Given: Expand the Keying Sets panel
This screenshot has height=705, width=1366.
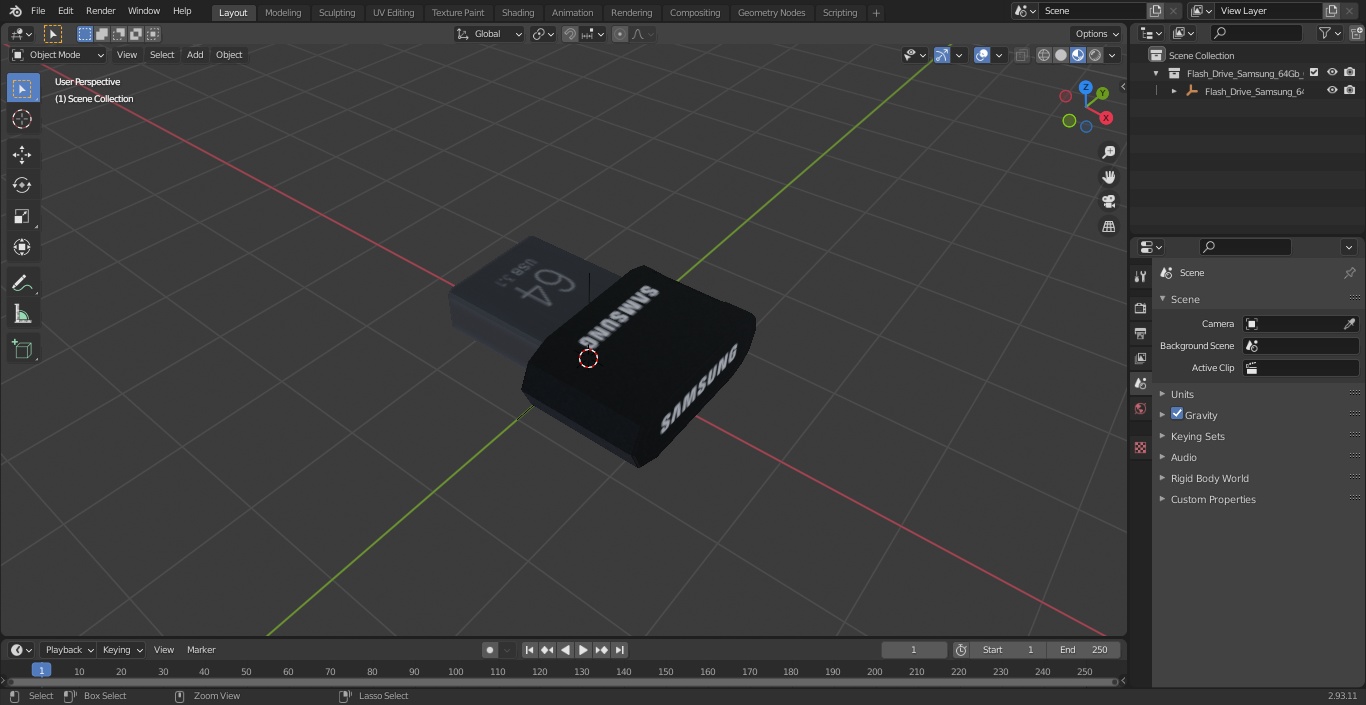Looking at the screenshot, I should click(x=1197, y=436).
